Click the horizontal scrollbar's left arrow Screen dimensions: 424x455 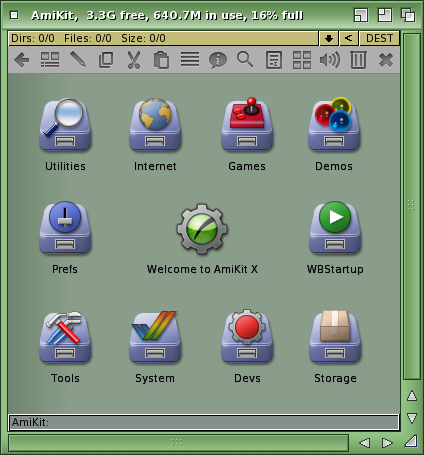[365, 443]
